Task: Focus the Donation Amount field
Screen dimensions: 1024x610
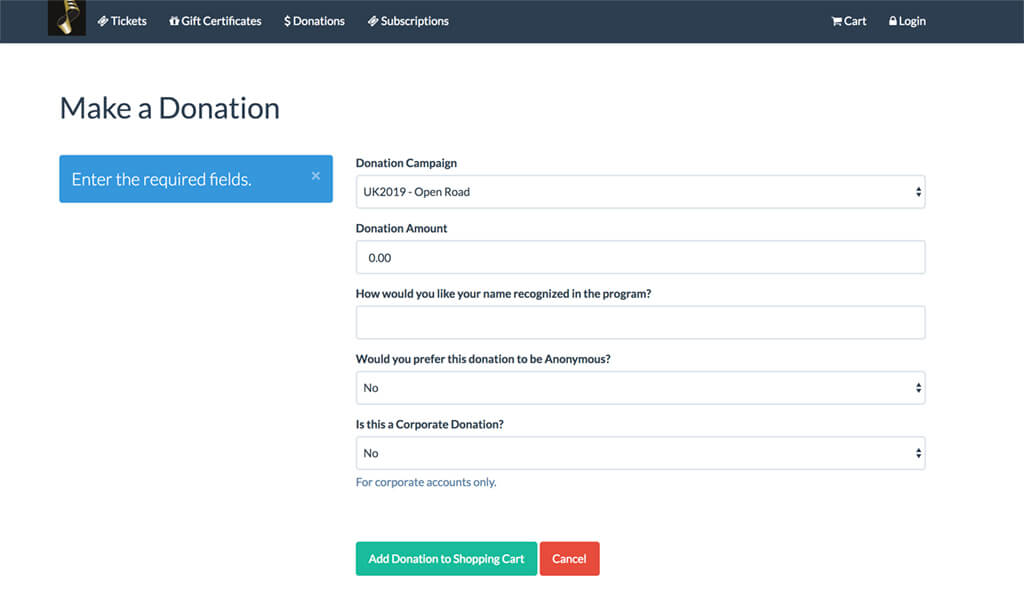Action: coord(640,257)
